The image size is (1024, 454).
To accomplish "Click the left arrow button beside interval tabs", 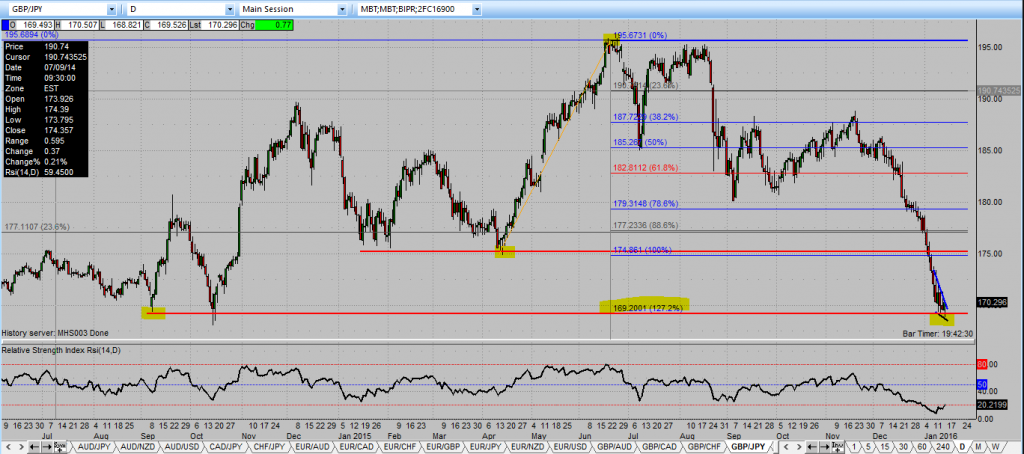I will click(811, 447).
